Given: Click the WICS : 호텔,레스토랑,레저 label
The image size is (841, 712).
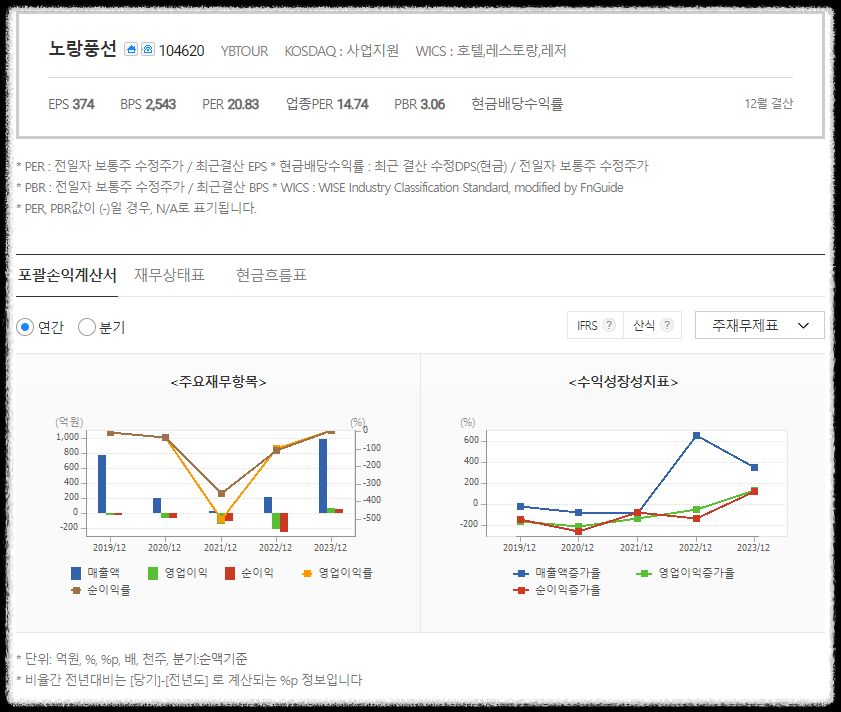Looking at the screenshot, I should point(491,50).
